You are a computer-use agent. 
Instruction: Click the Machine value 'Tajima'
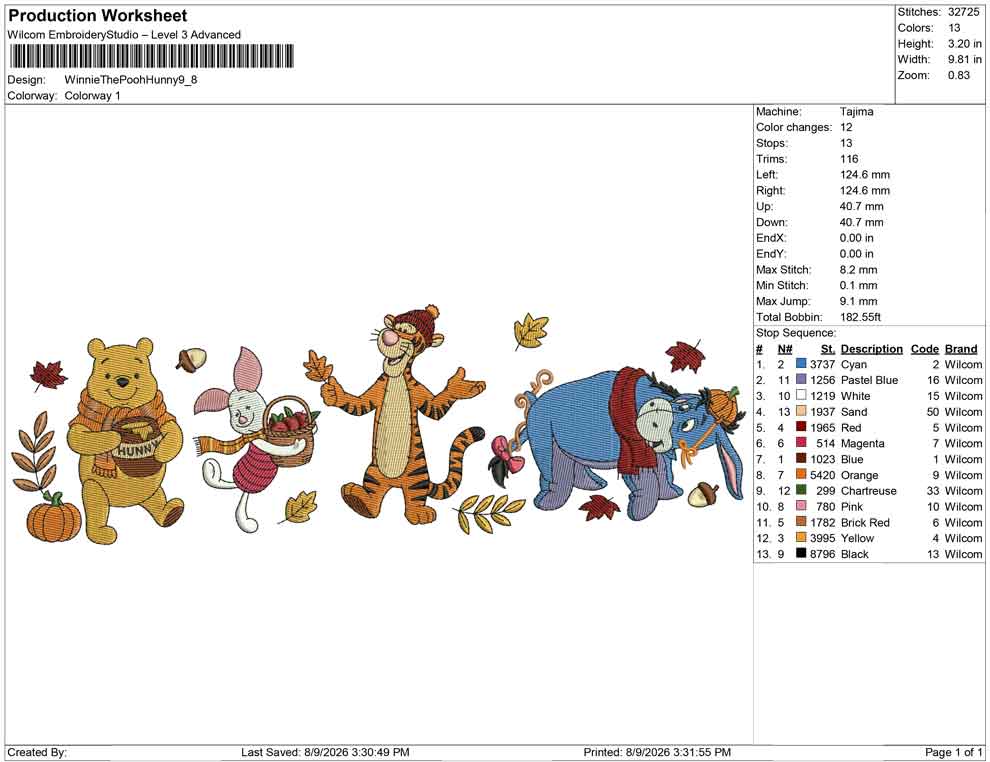click(857, 111)
